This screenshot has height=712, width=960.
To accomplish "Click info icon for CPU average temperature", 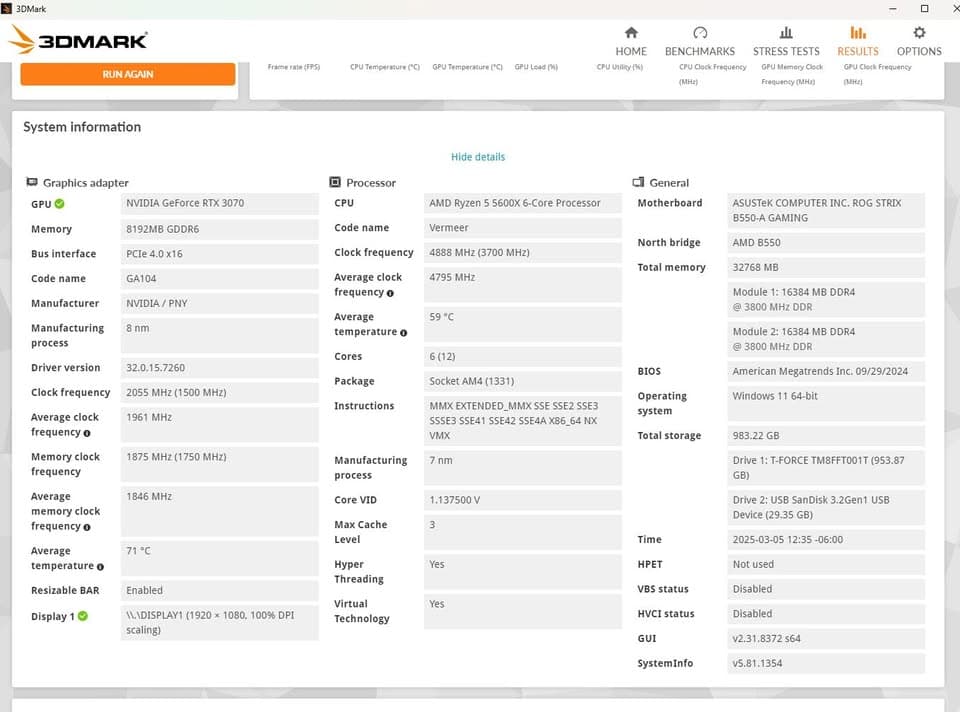I will (403, 333).
